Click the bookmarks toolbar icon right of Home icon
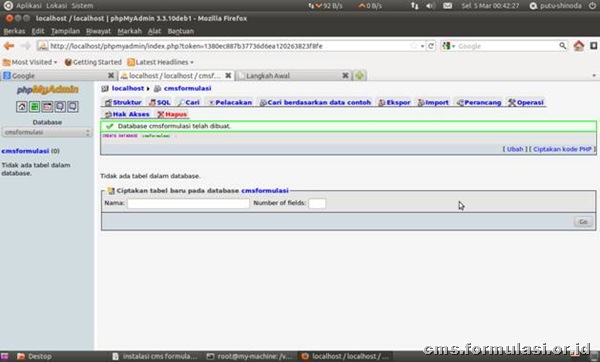 click(593, 46)
